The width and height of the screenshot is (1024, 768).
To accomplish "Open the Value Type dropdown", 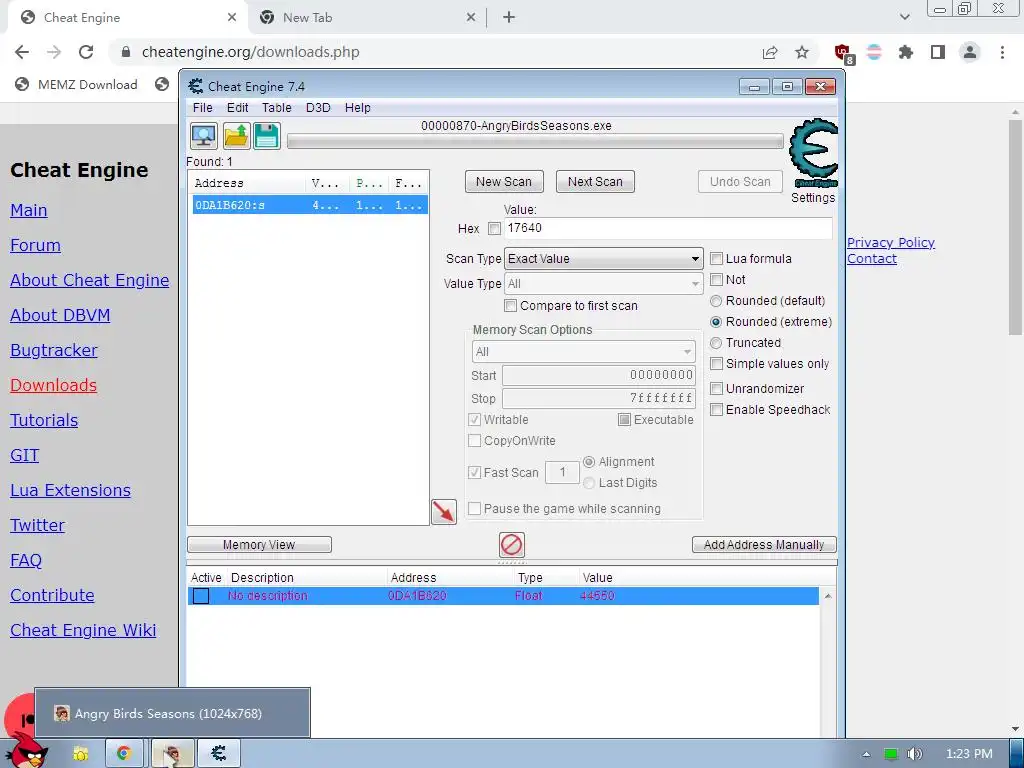I will coord(603,283).
